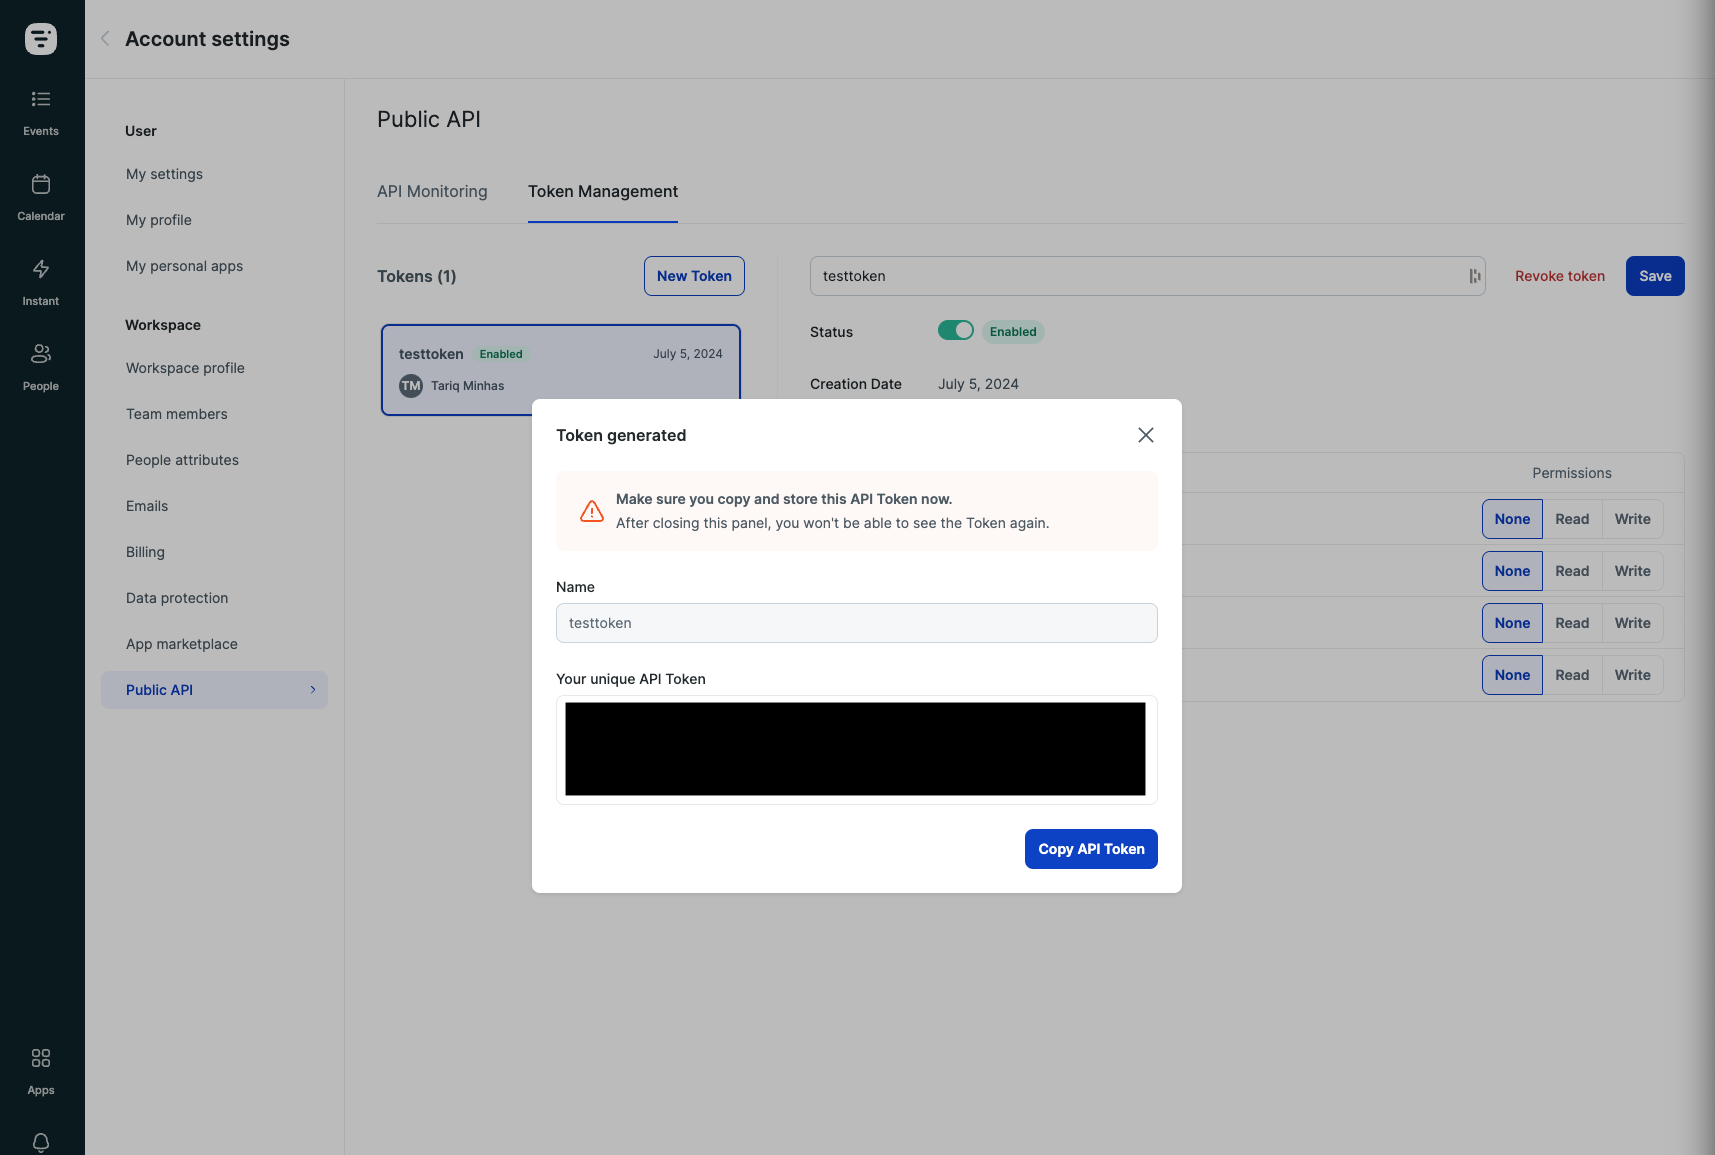This screenshot has height=1155, width=1715.
Task: Open People attributes settings
Action: [x=182, y=460]
